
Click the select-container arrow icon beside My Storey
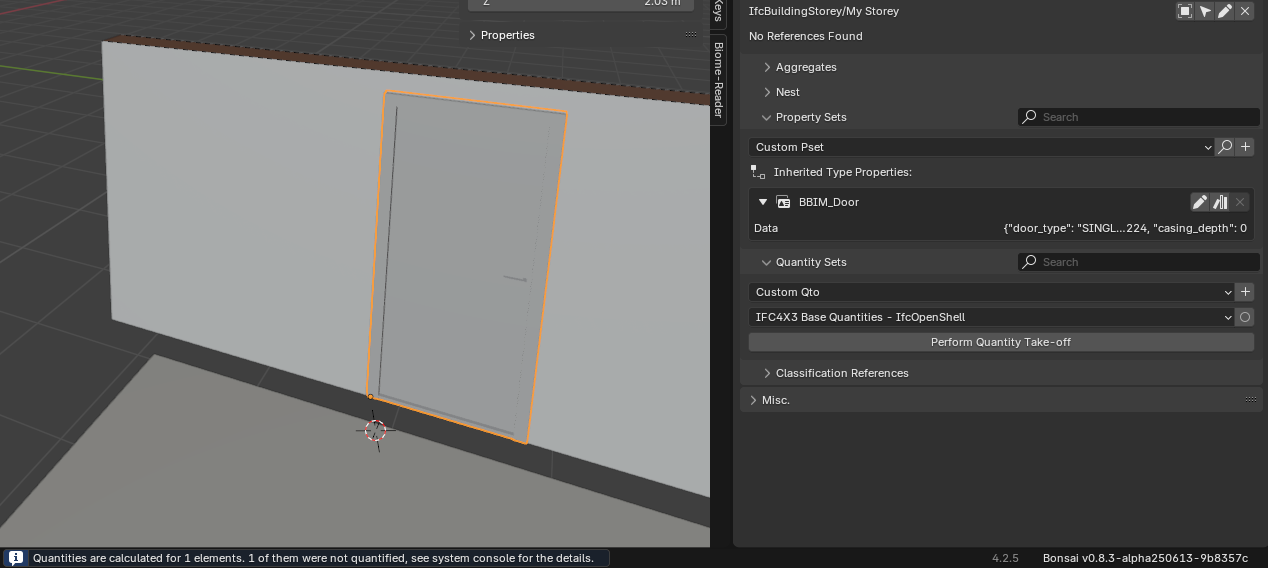(1205, 11)
